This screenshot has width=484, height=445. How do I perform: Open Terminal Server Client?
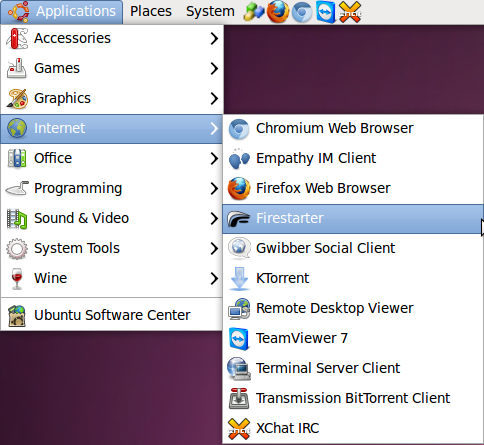coord(353,369)
